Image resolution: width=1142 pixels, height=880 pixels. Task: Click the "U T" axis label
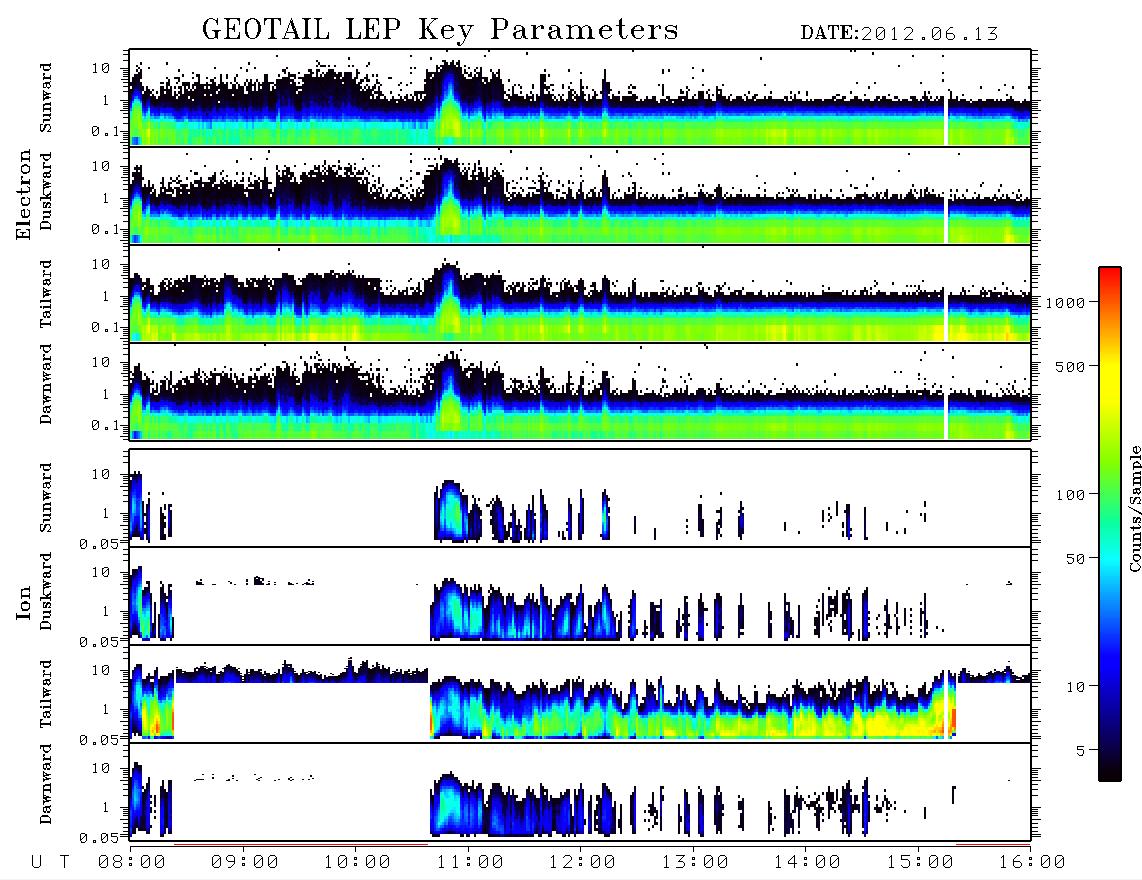[50, 863]
